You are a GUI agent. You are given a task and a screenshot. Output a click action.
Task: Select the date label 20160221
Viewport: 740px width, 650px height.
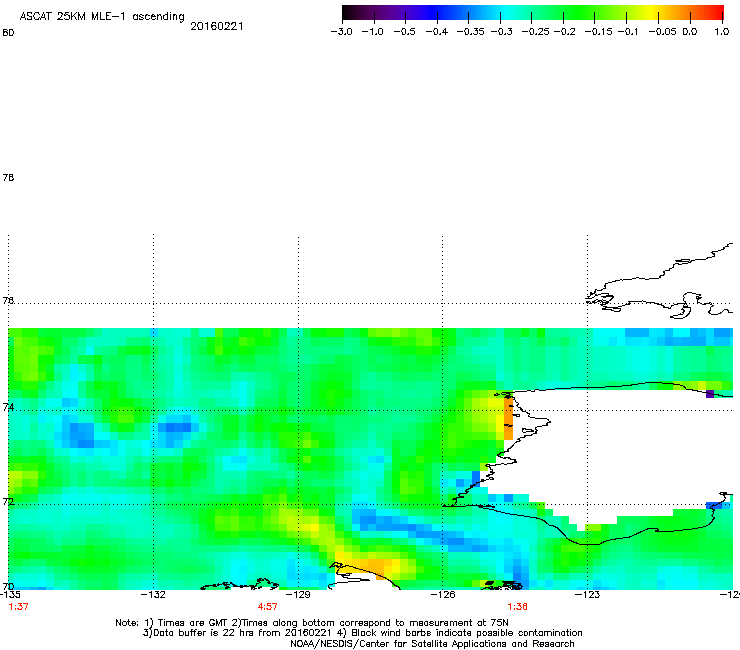[217, 26]
